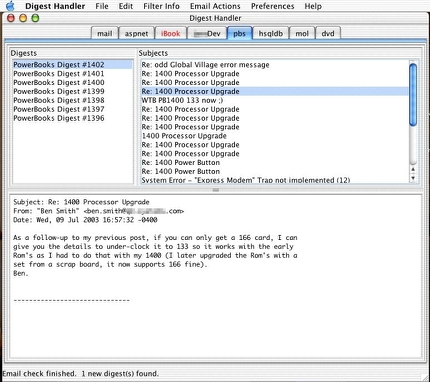Select PowerBooks Digest #1401

(x=72, y=73)
